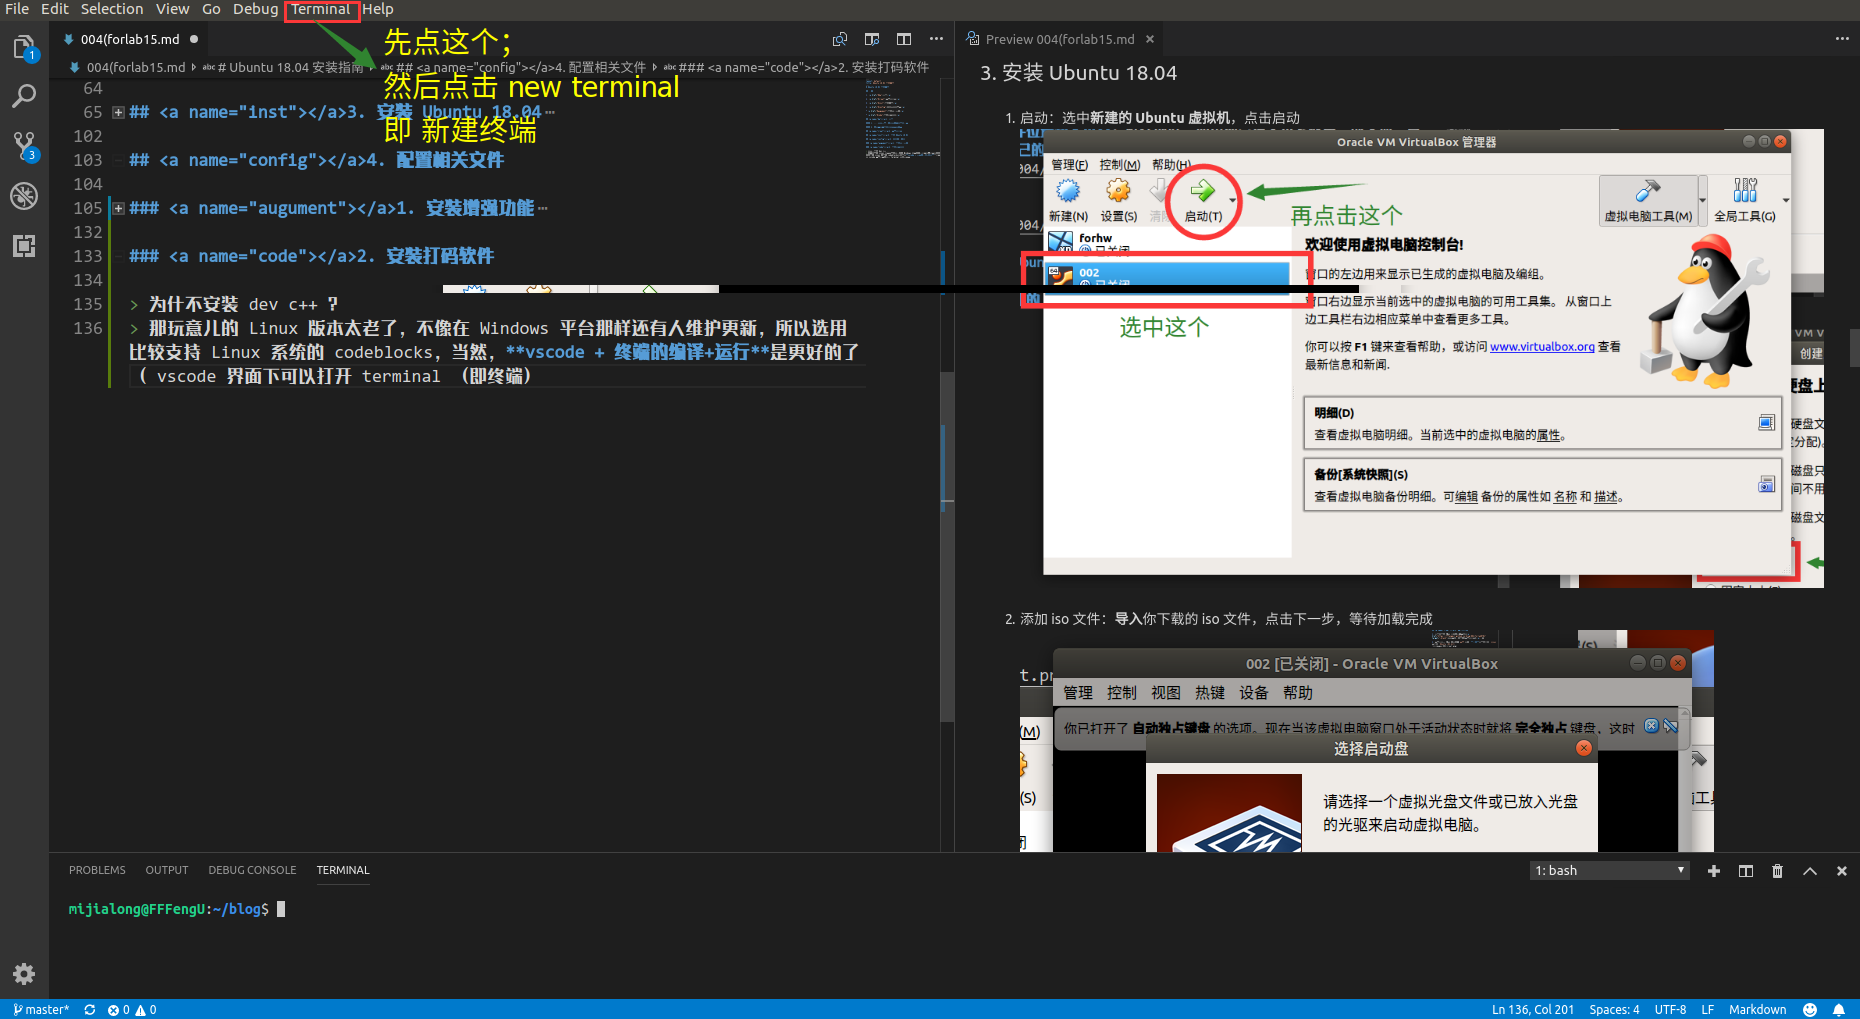
Task: Expand folded section at line 65
Action: (118, 112)
